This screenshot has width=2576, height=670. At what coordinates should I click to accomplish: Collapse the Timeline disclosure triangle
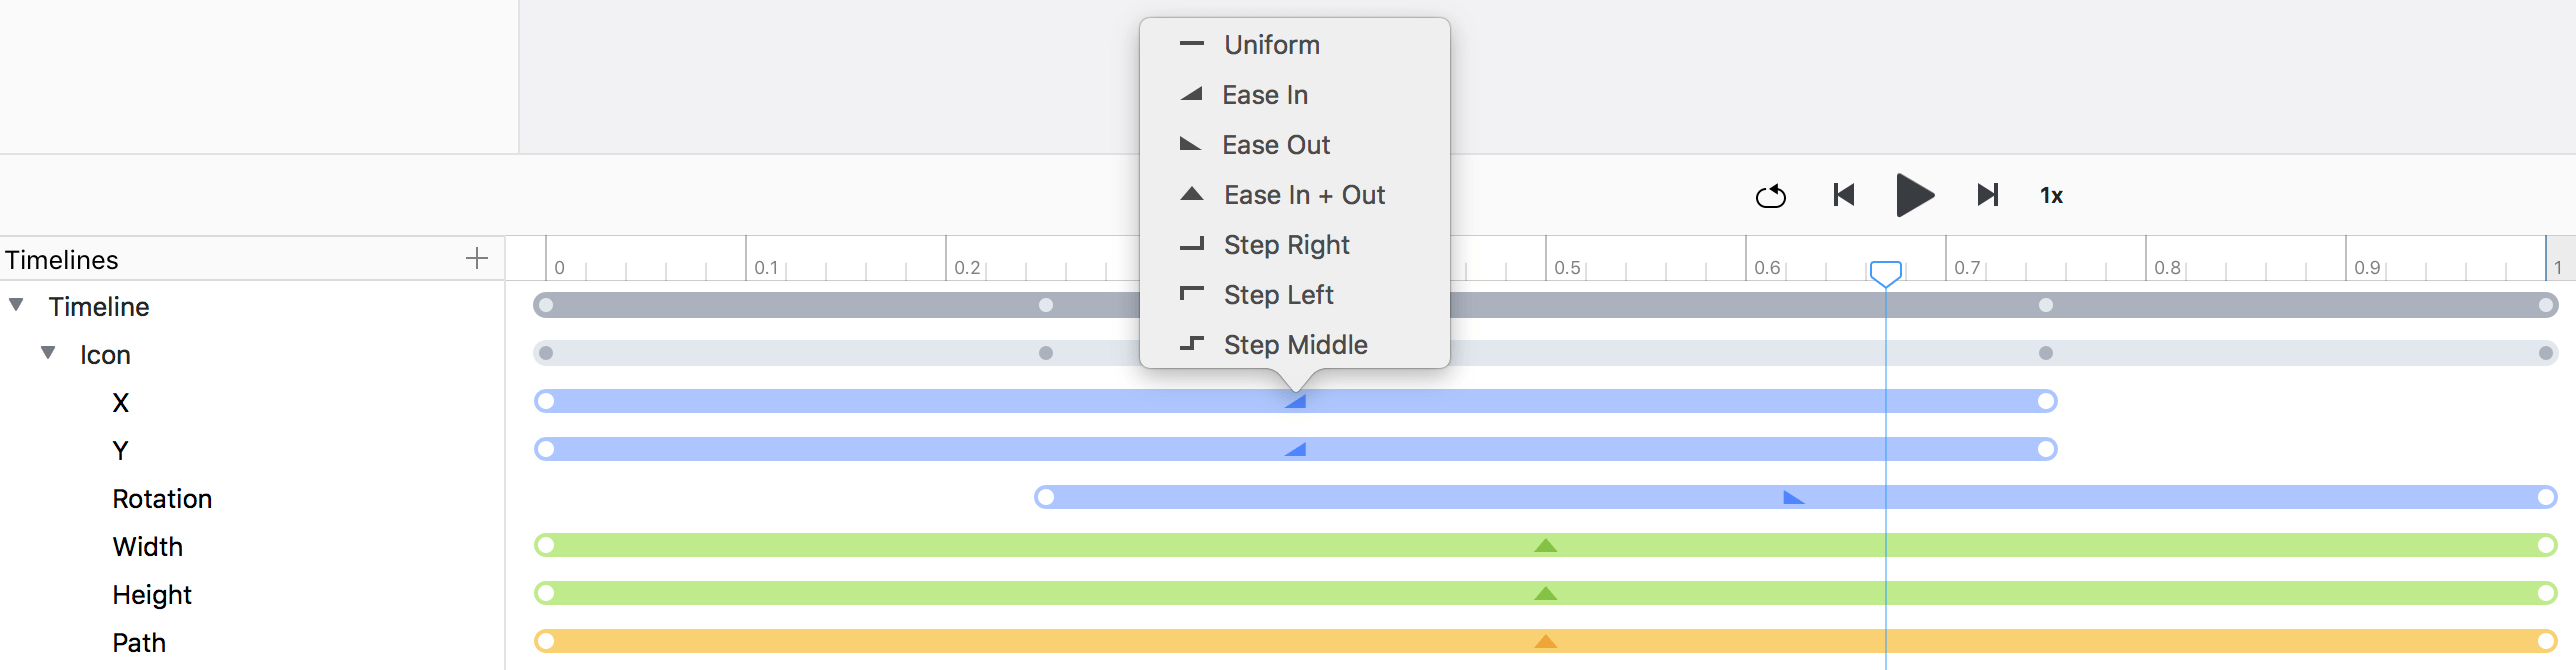(x=17, y=305)
